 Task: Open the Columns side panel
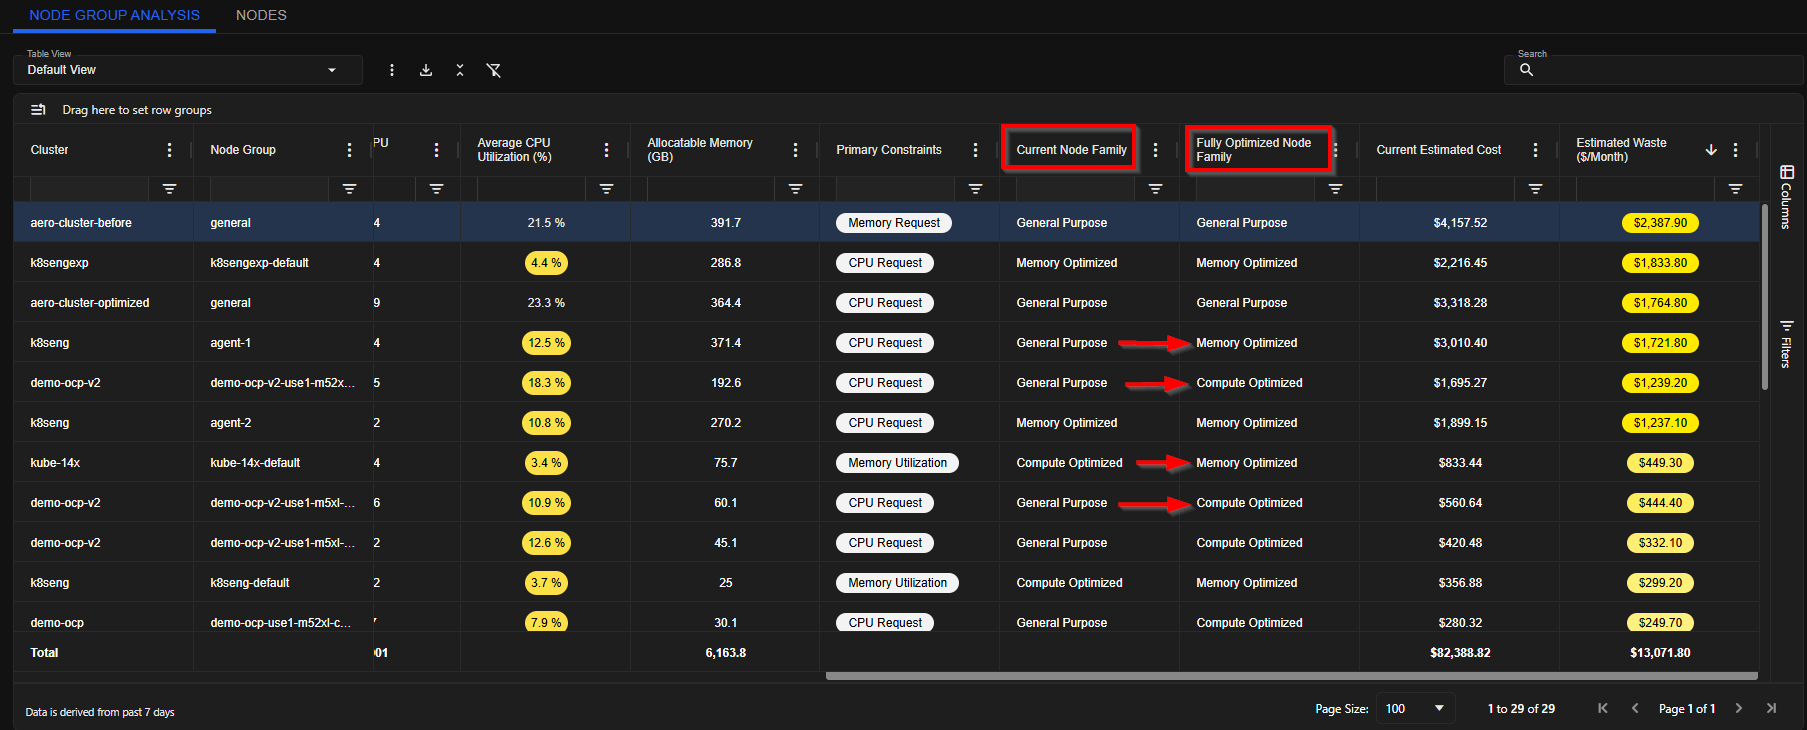tap(1786, 197)
